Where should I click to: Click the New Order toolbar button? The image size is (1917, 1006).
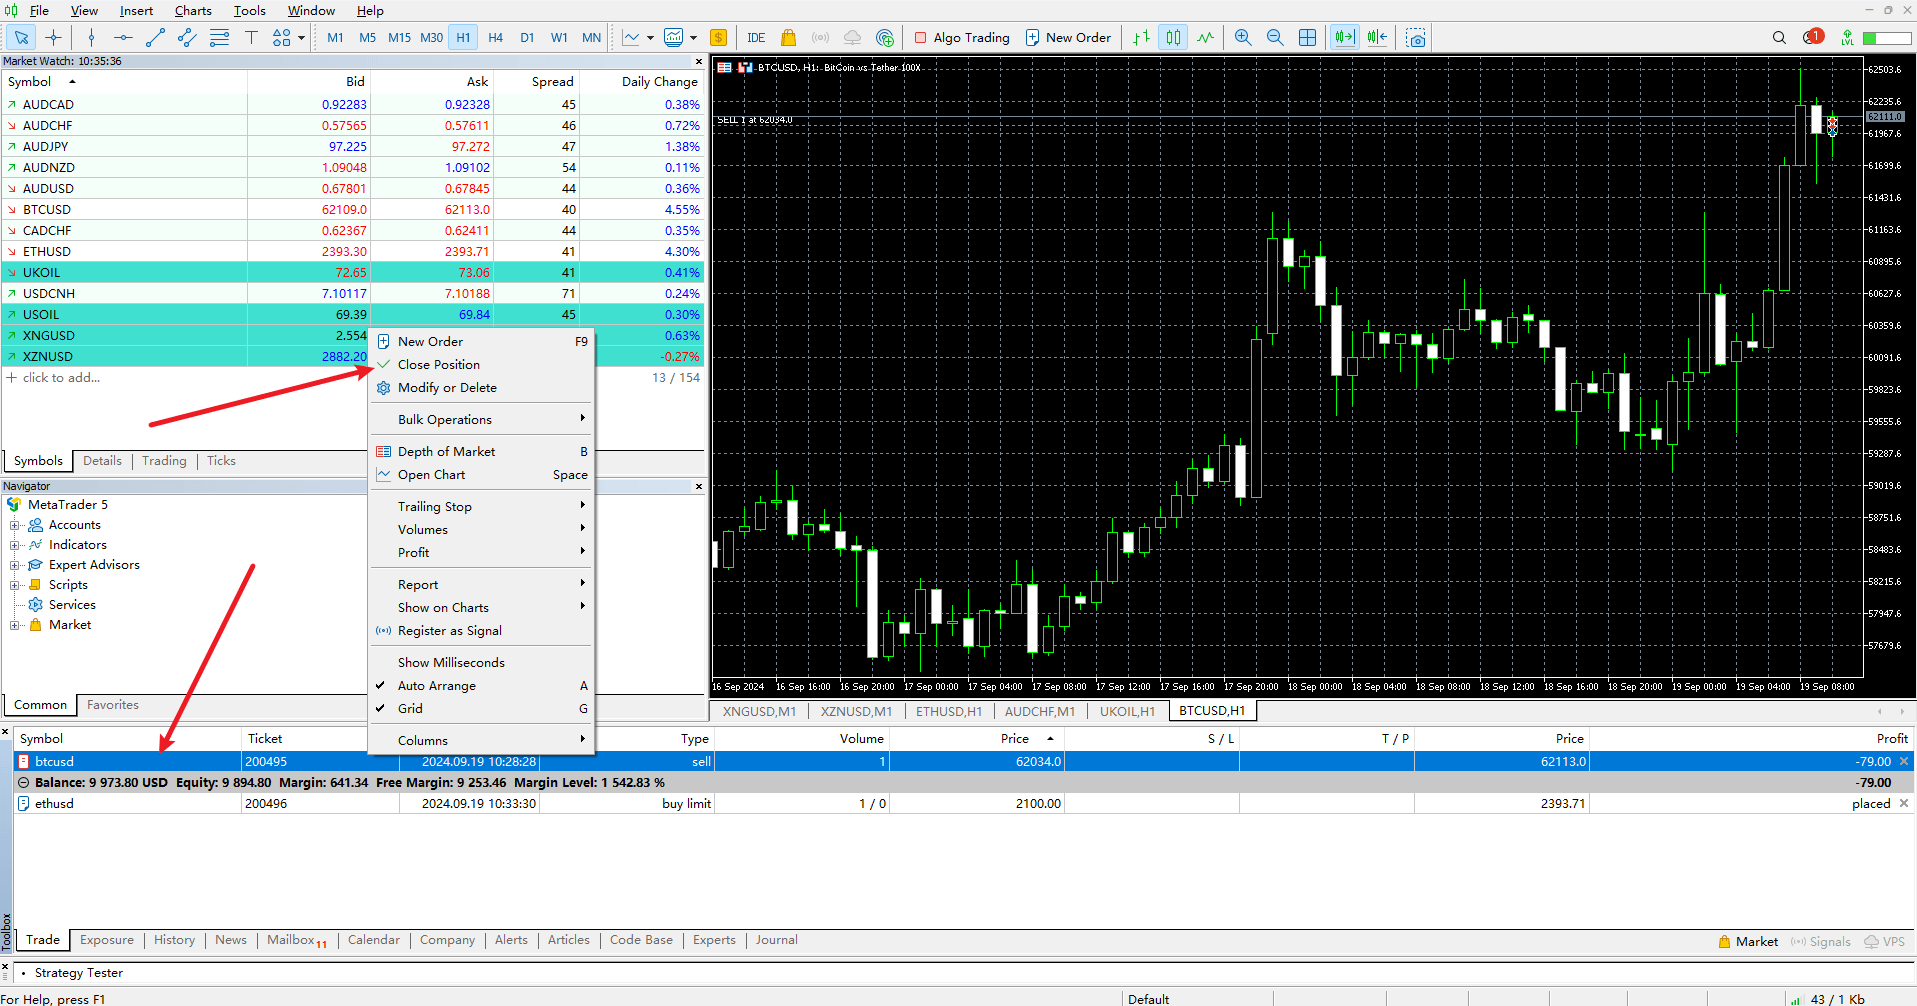(1068, 38)
